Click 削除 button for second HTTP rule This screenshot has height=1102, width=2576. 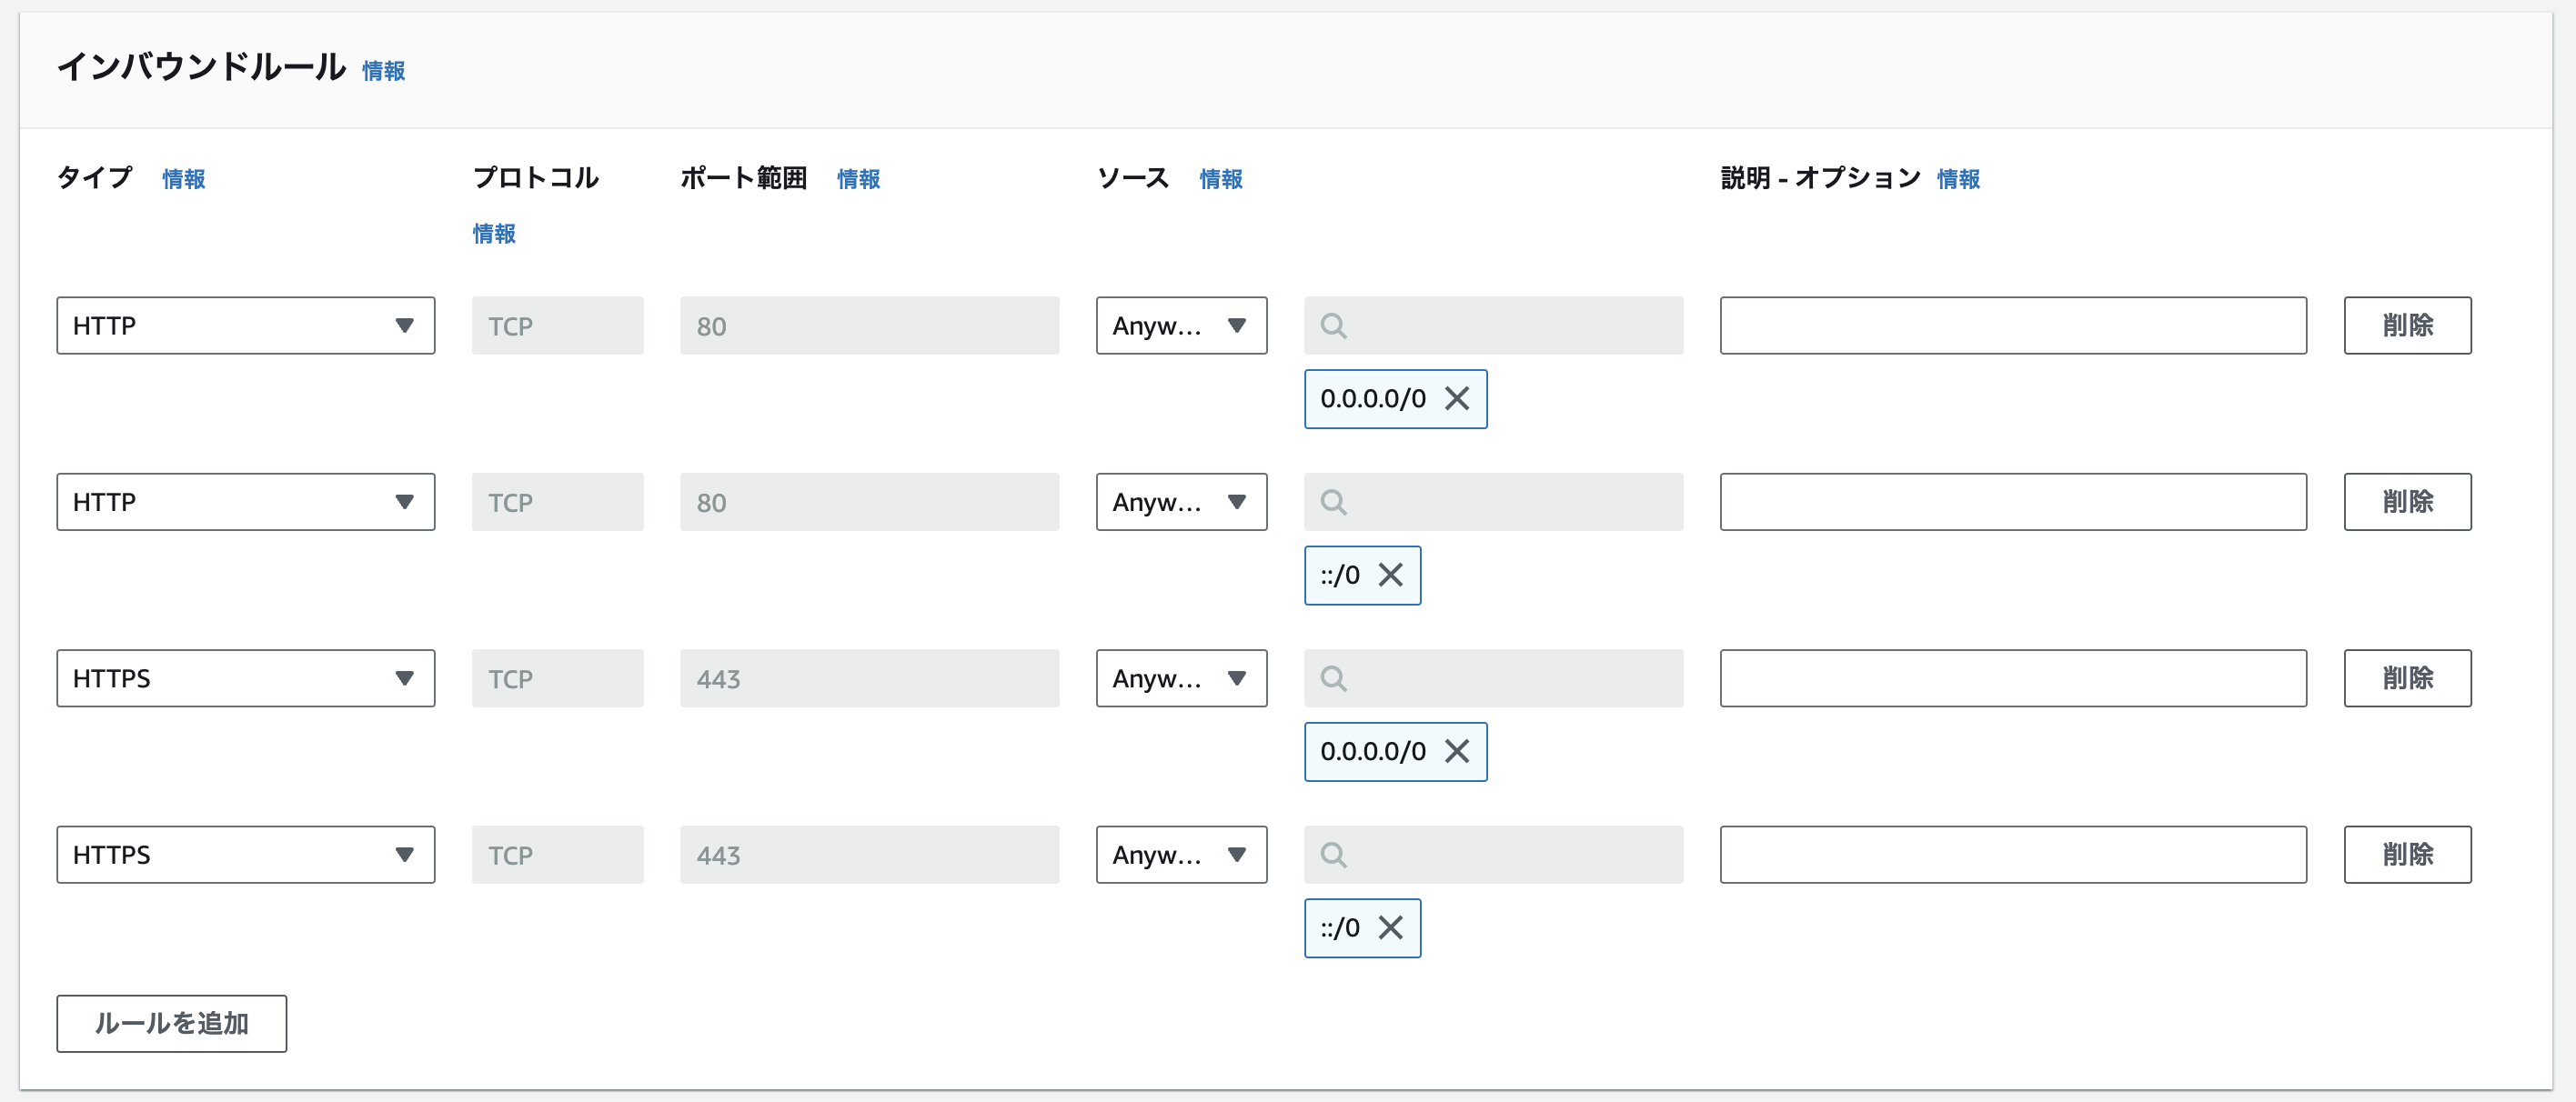(x=2407, y=502)
